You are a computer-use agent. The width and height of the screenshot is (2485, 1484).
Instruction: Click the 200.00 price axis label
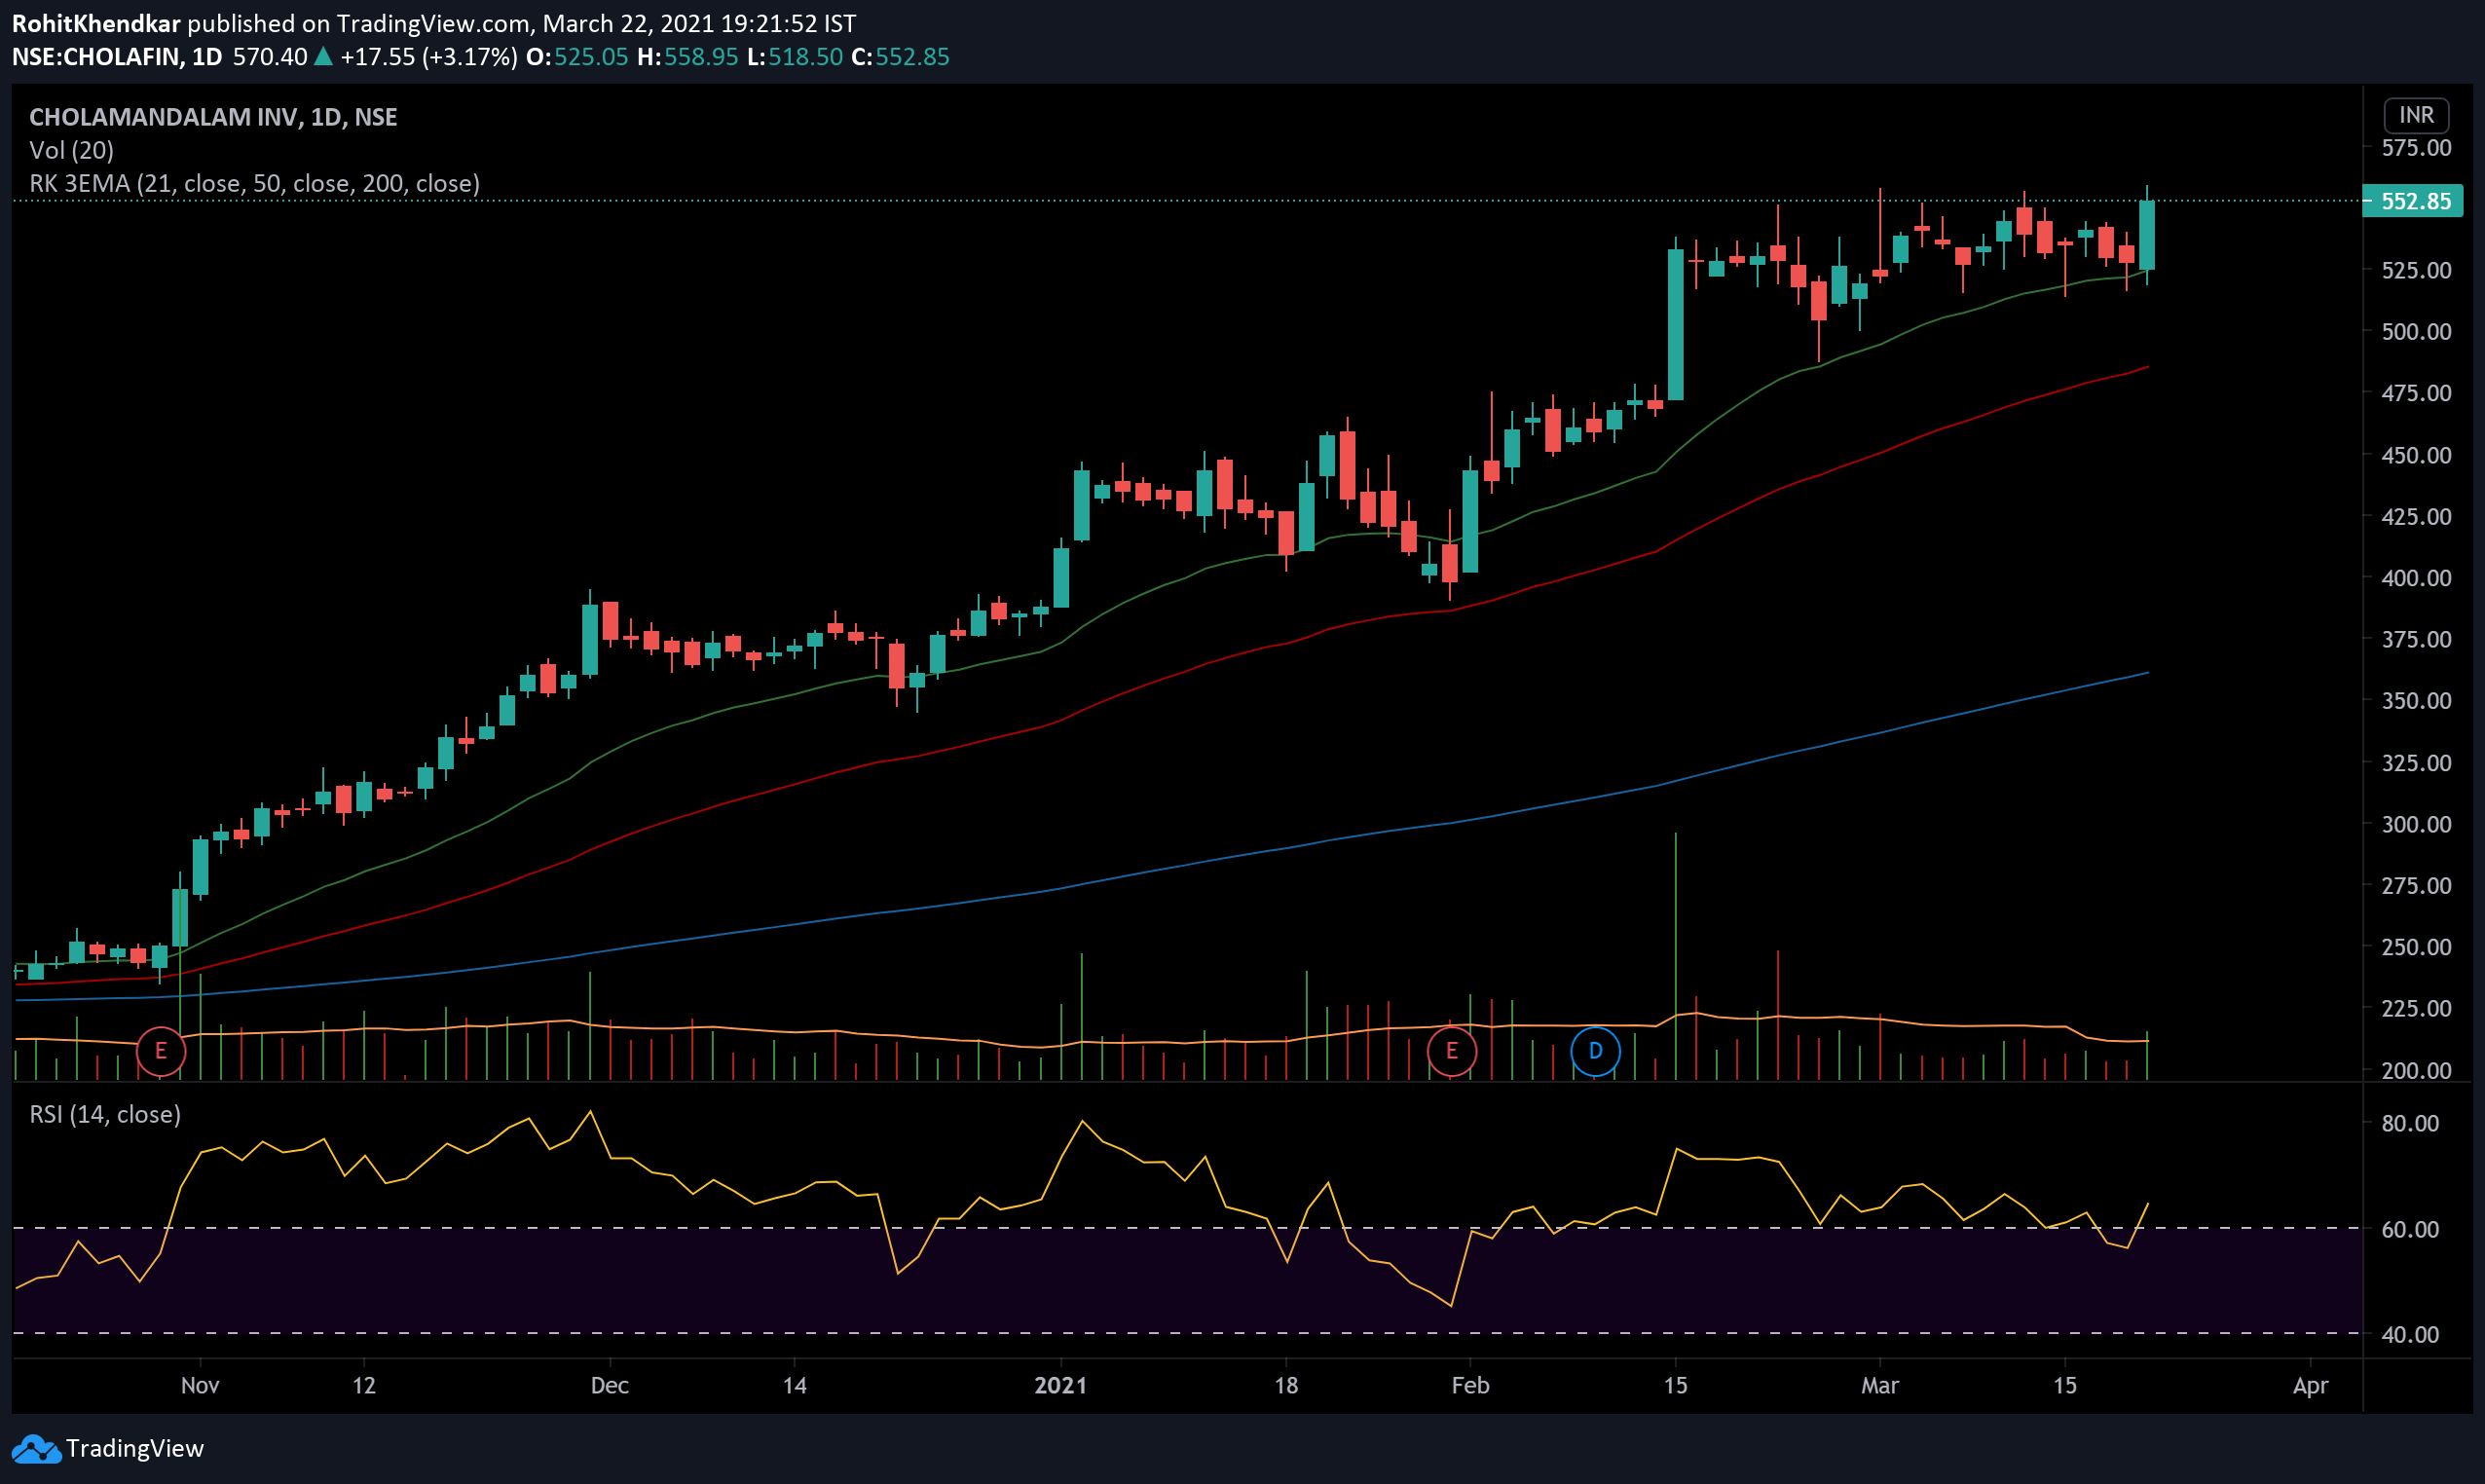(x=2416, y=1070)
